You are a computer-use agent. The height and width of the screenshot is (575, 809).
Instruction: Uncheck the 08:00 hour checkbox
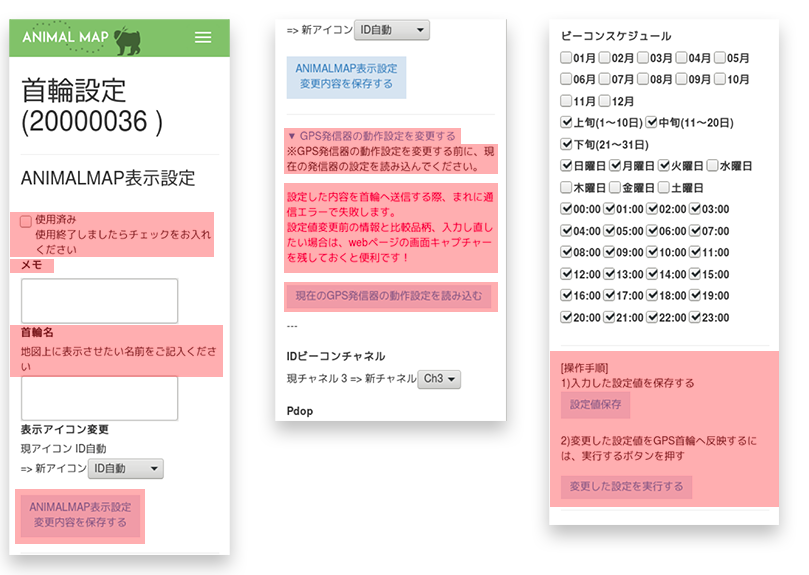pos(566,252)
